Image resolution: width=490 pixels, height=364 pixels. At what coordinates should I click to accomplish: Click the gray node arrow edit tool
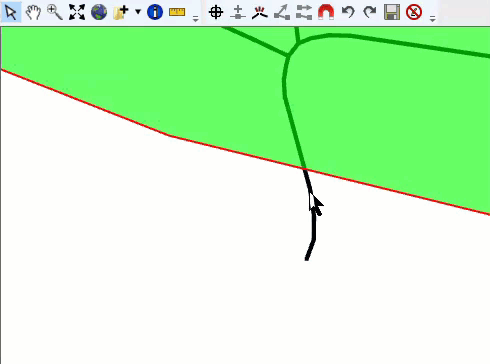pyautogui.click(x=282, y=13)
